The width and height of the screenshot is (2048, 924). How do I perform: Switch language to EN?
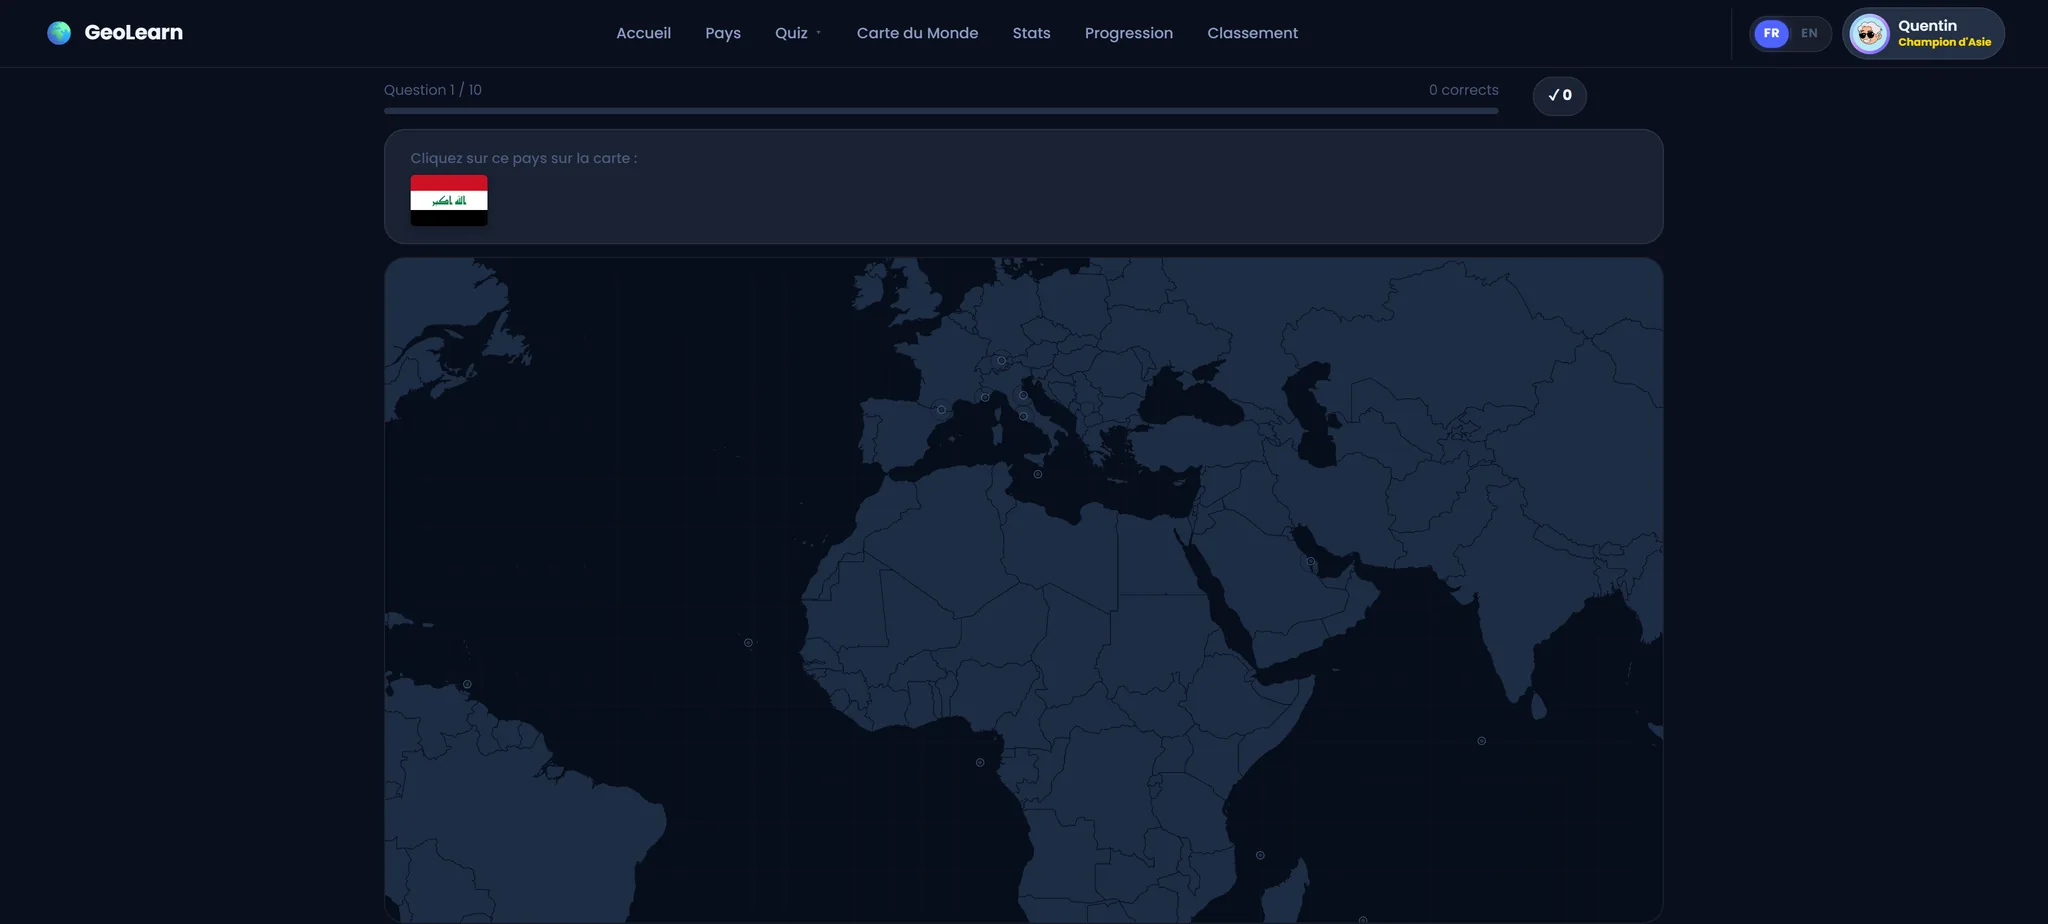pyautogui.click(x=1809, y=33)
